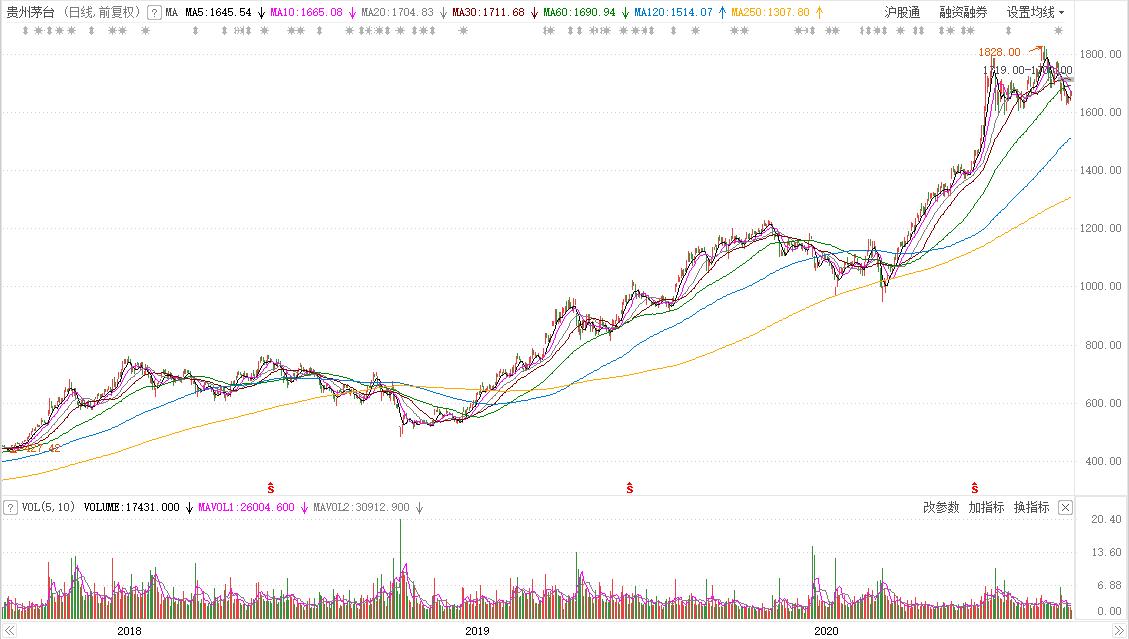Open 融资融券 link
1129x639 pixels.
(963, 12)
